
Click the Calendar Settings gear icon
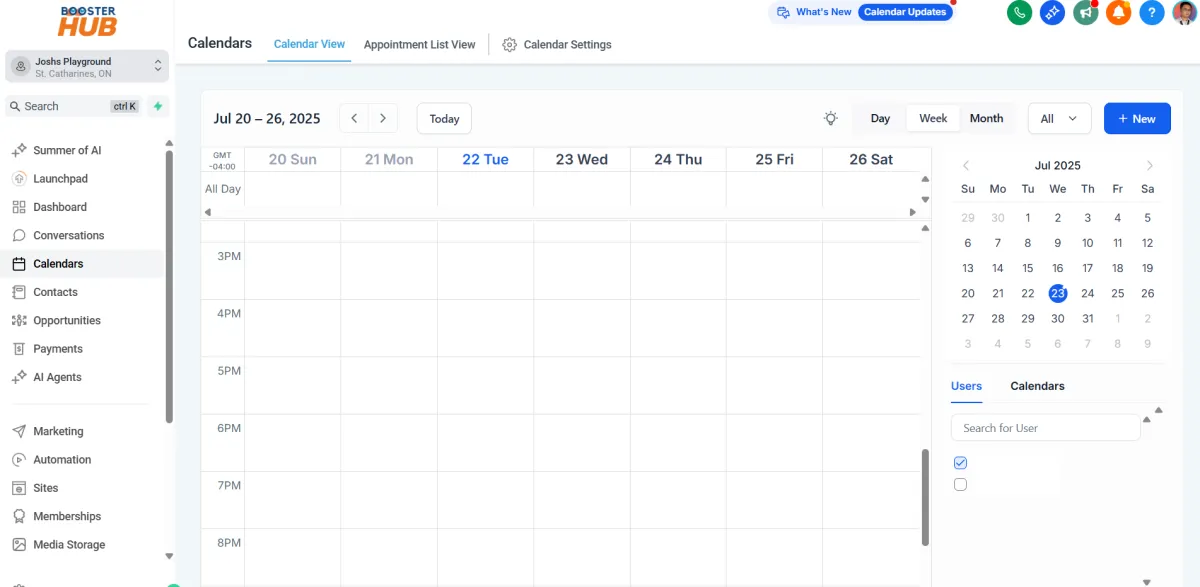pos(509,45)
